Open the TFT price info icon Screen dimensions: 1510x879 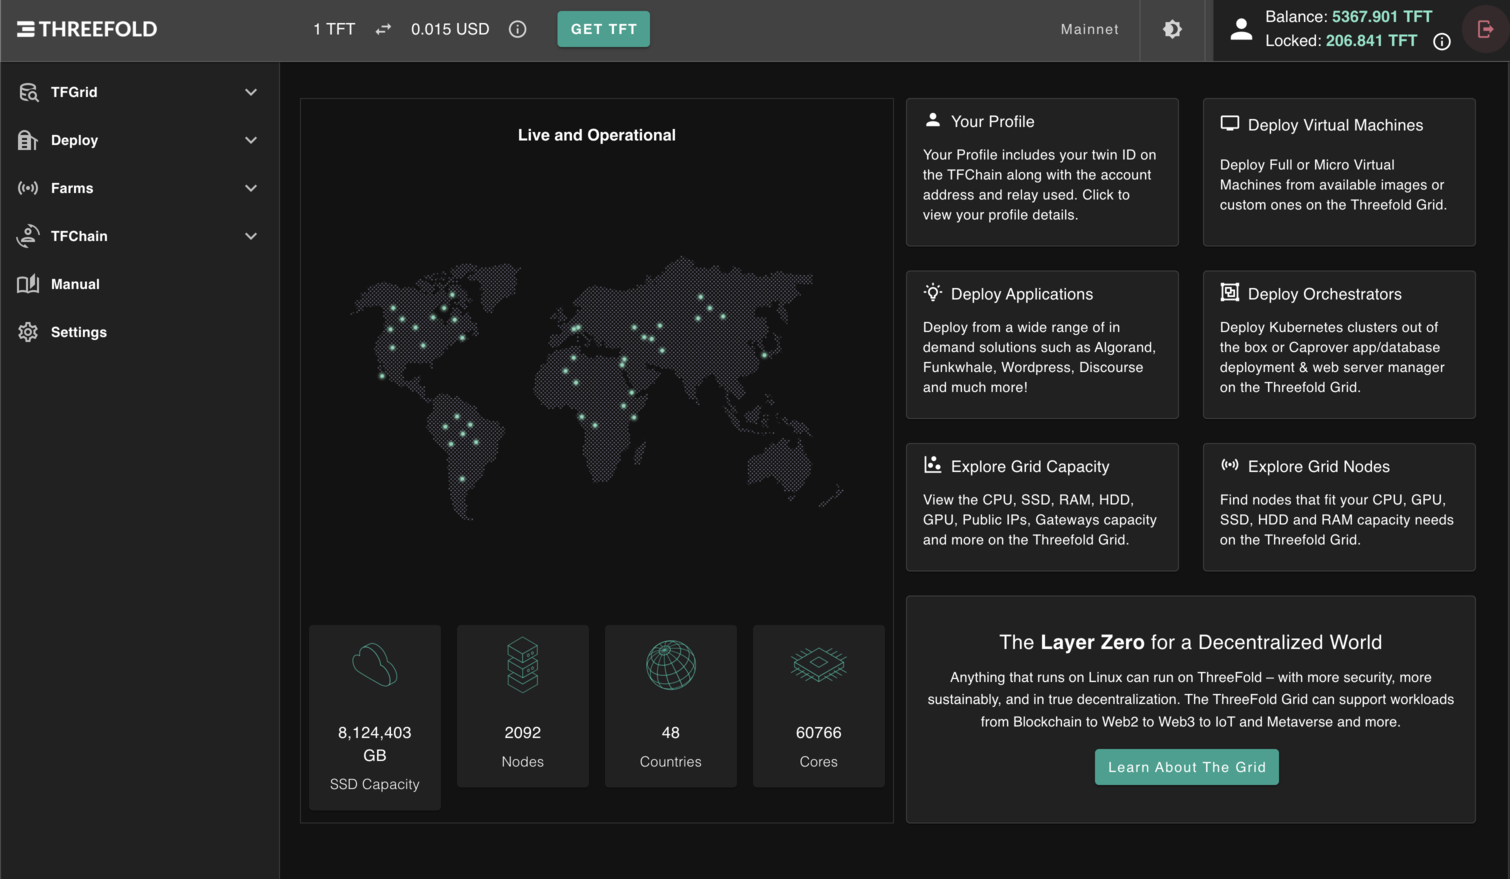pos(517,29)
